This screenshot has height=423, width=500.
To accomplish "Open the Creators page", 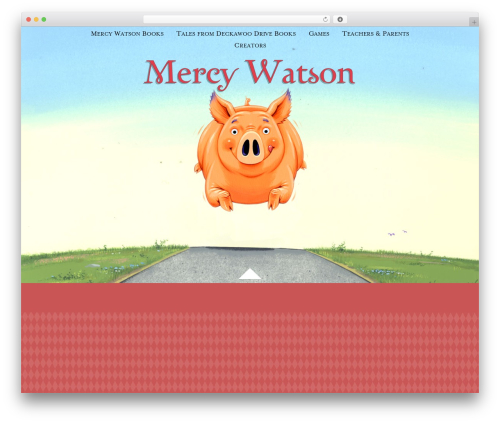I will [x=250, y=45].
